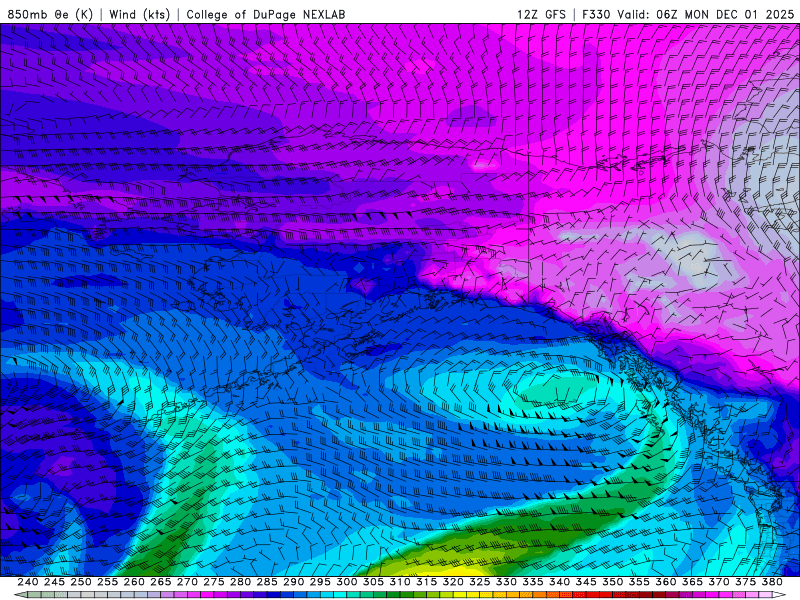
Task: Click the 275 value on the color scale
Action: pos(214,582)
